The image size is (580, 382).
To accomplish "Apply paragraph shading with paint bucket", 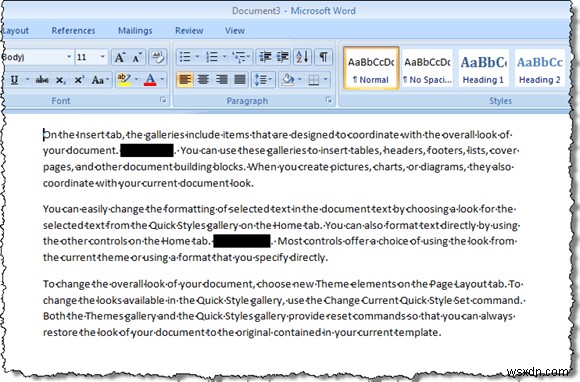I will (x=288, y=80).
